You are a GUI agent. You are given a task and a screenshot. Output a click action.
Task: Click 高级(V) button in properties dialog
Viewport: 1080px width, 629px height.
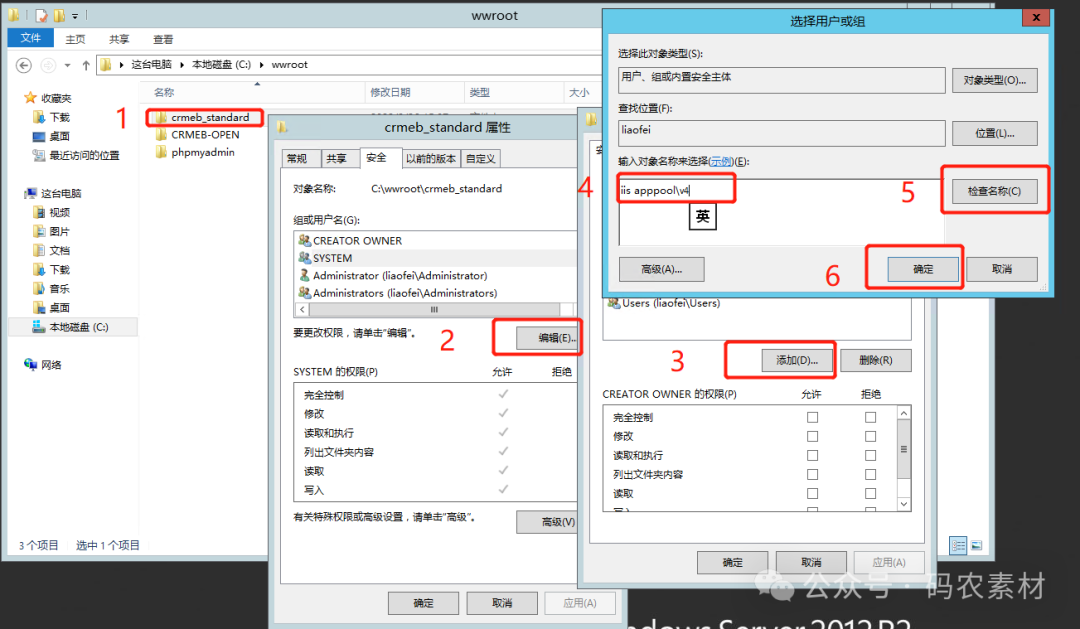point(548,522)
